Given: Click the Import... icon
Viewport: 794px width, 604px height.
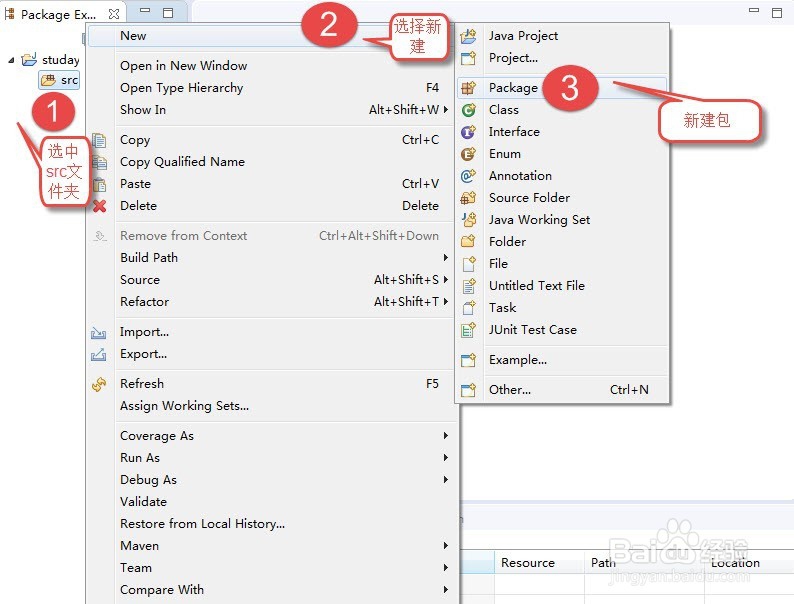Looking at the screenshot, I should pyautogui.click(x=98, y=333).
